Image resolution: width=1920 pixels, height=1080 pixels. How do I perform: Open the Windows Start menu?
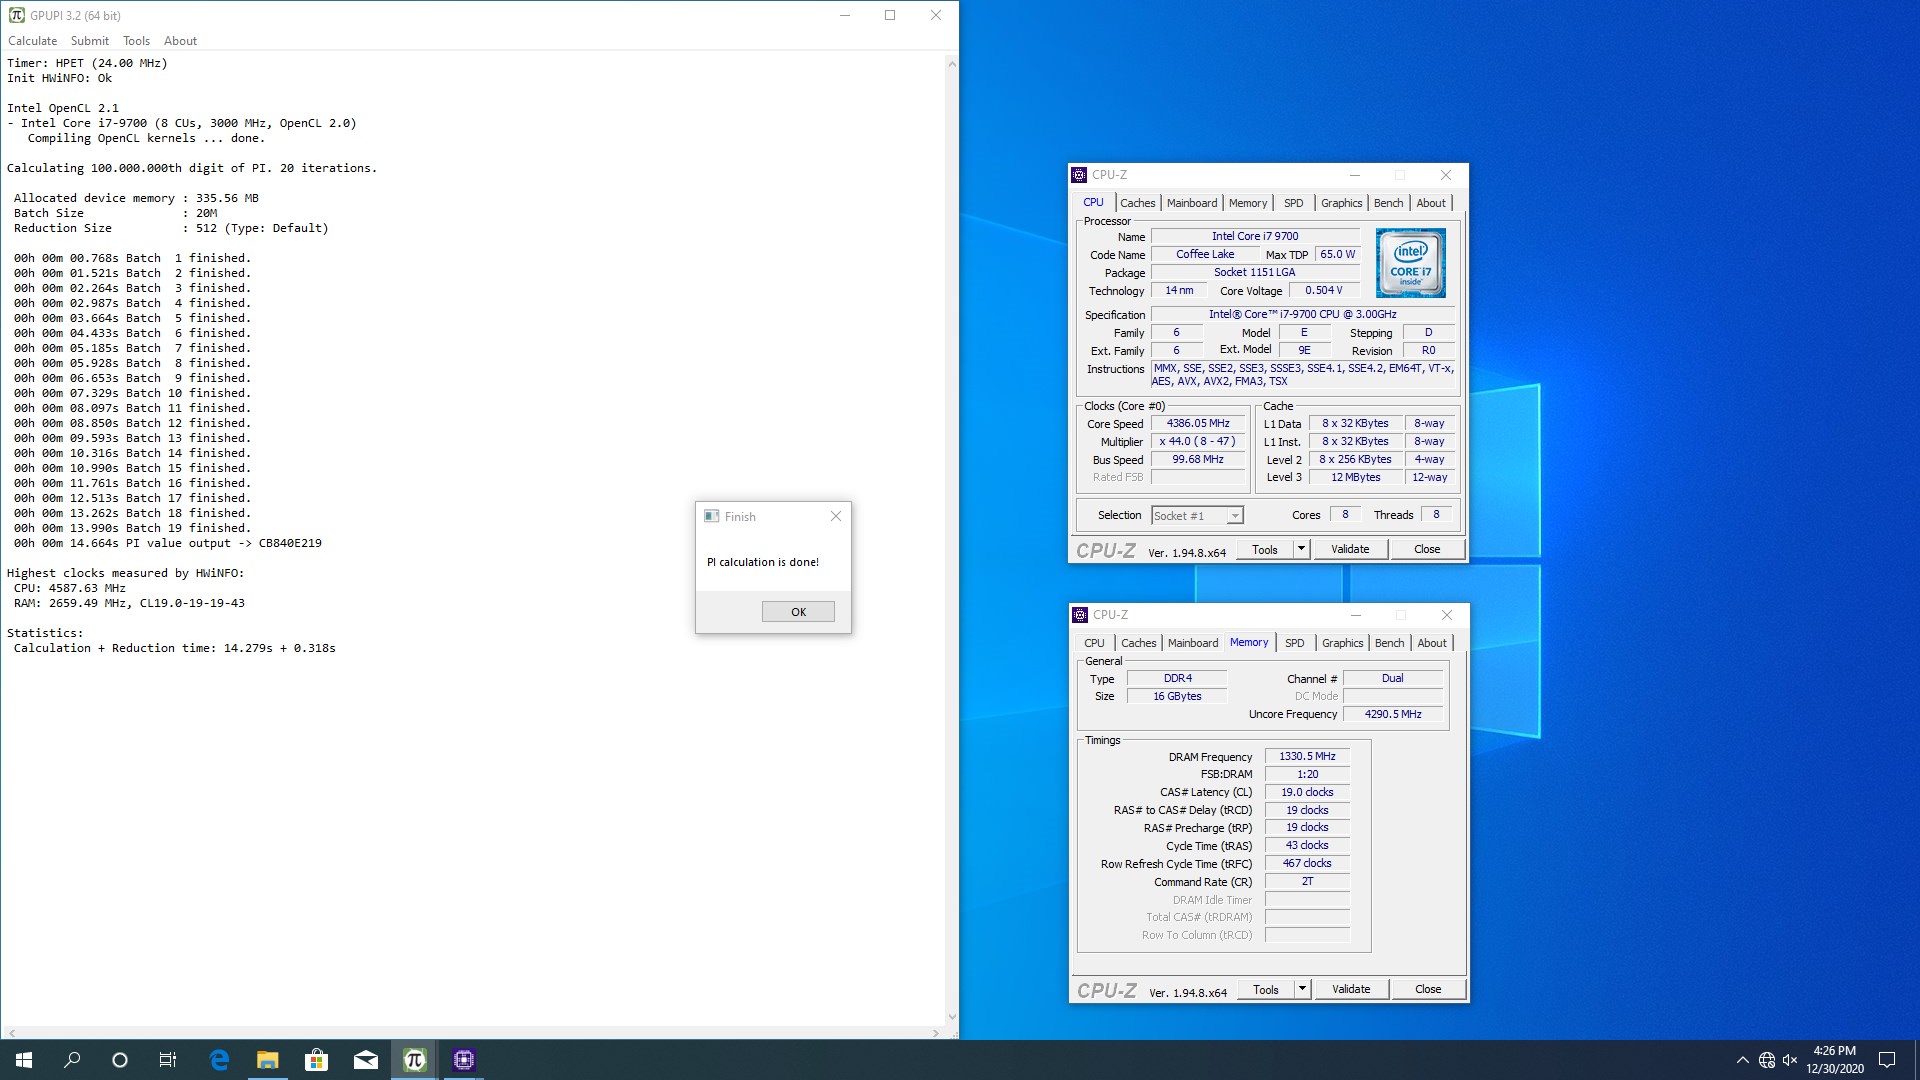tap(24, 1060)
